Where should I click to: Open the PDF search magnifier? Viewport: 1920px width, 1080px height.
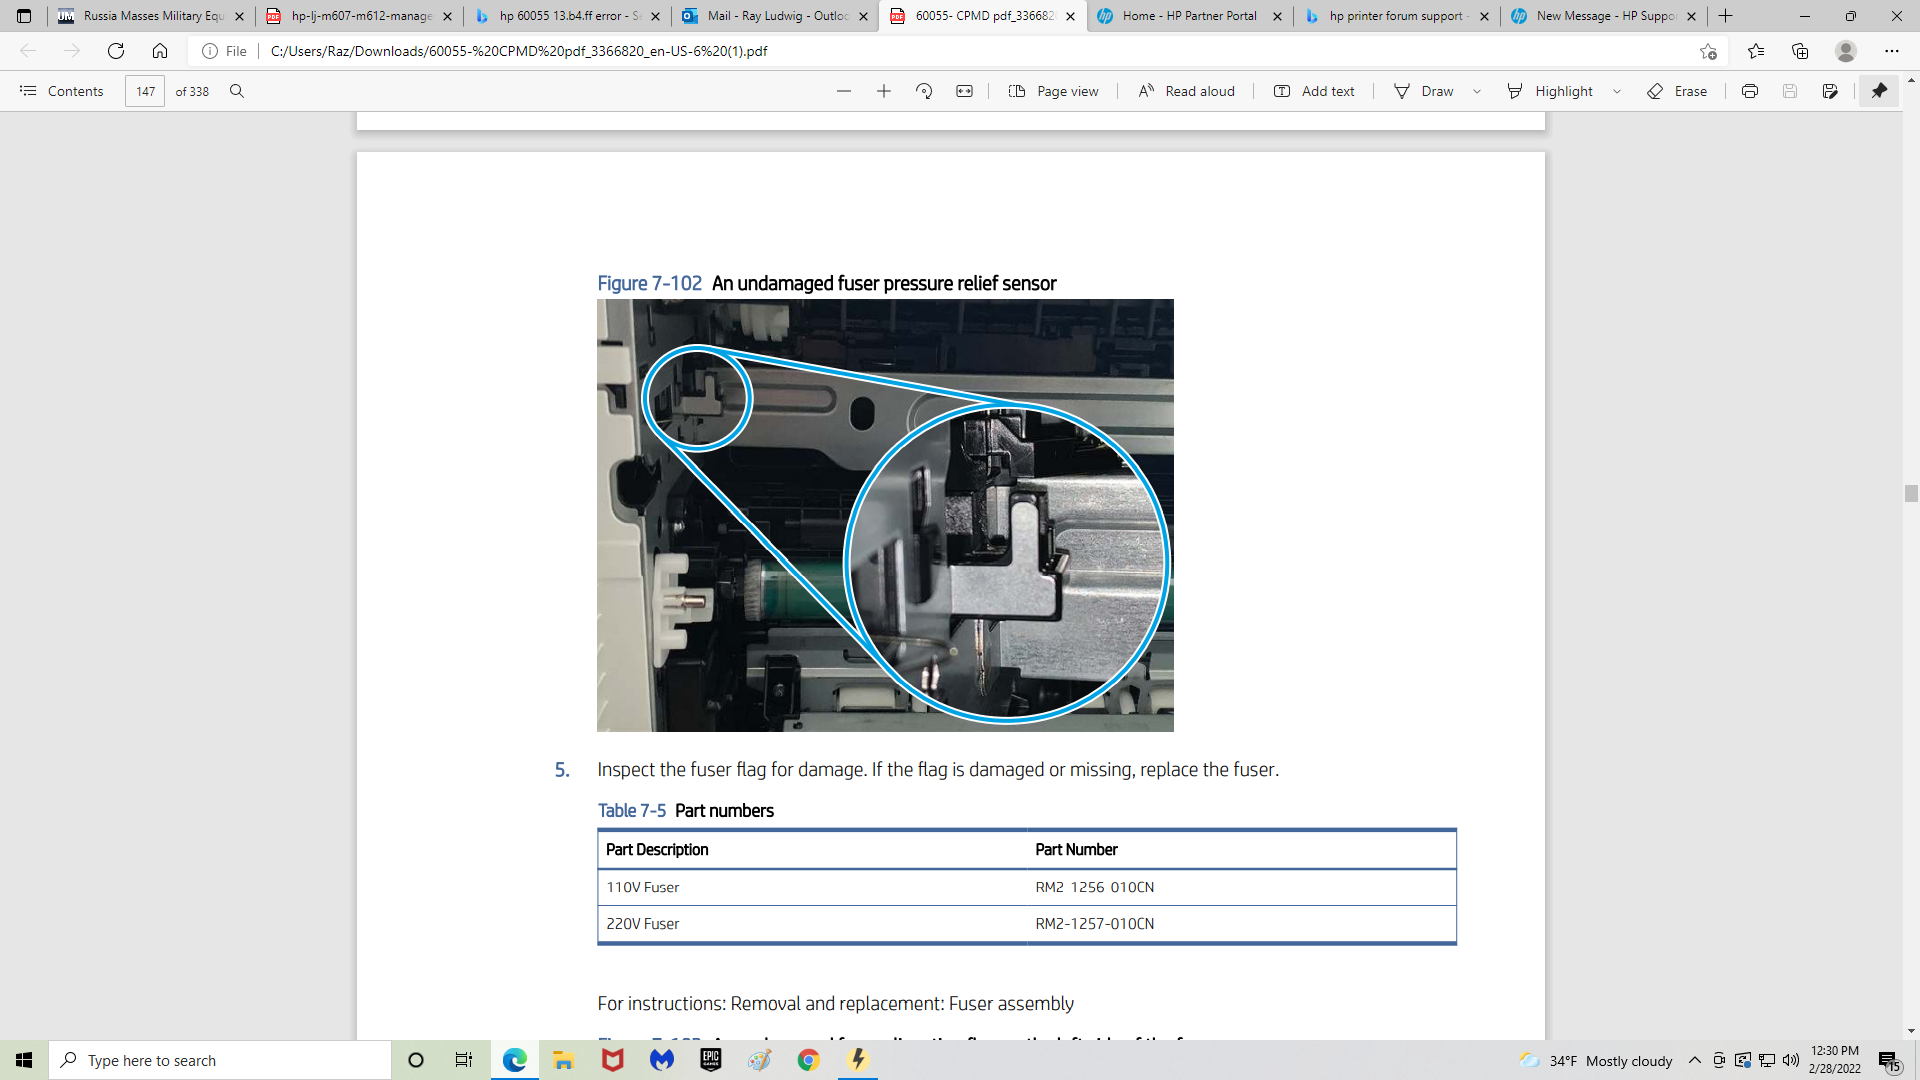237,91
